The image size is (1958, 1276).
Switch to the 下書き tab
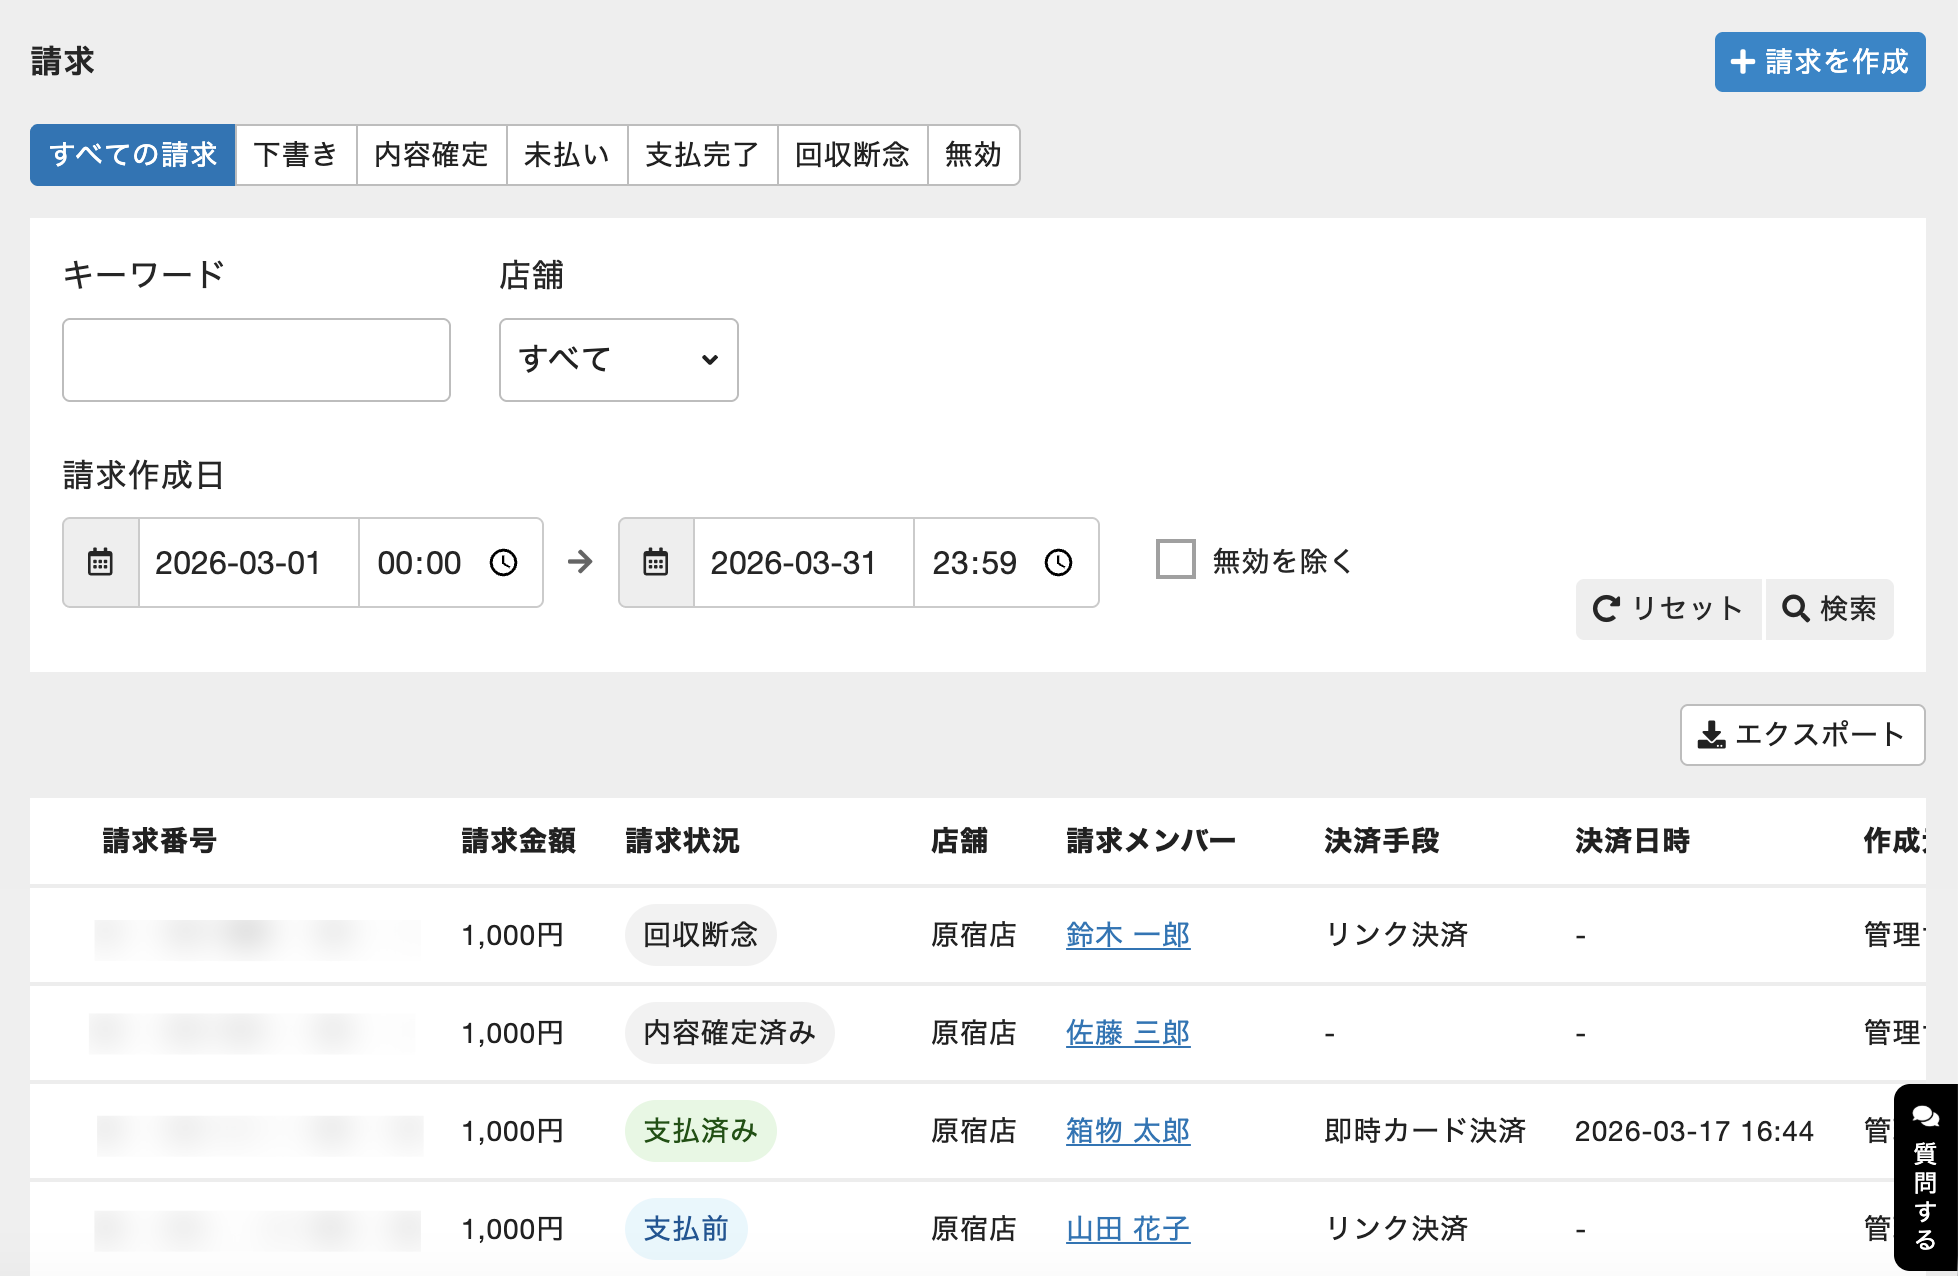(x=295, y=155)
